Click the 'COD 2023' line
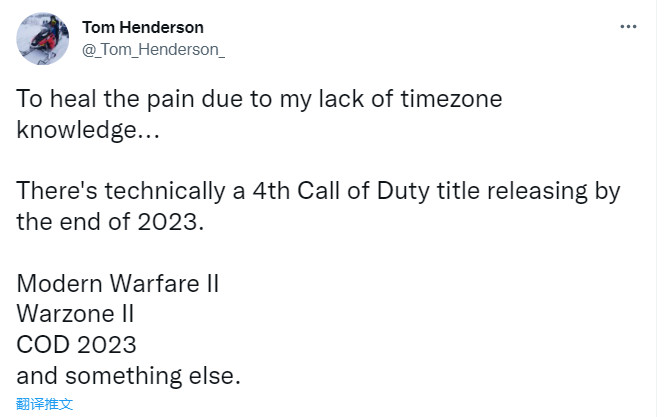The height and width of the screenshot is (417, 664). coord(76,344)
